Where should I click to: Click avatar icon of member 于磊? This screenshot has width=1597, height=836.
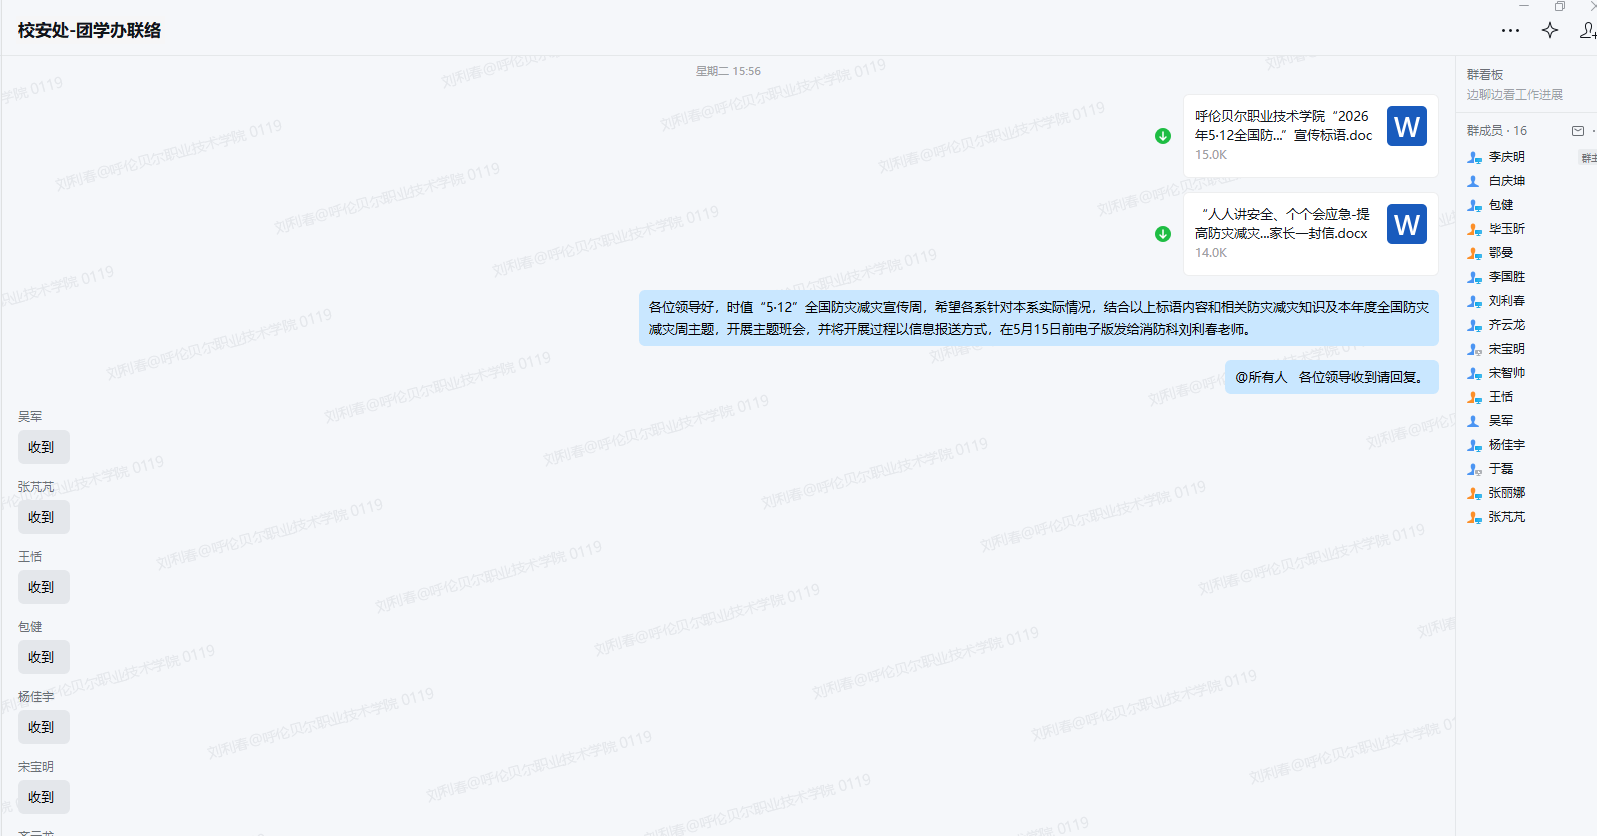(x=1474, y=469)
